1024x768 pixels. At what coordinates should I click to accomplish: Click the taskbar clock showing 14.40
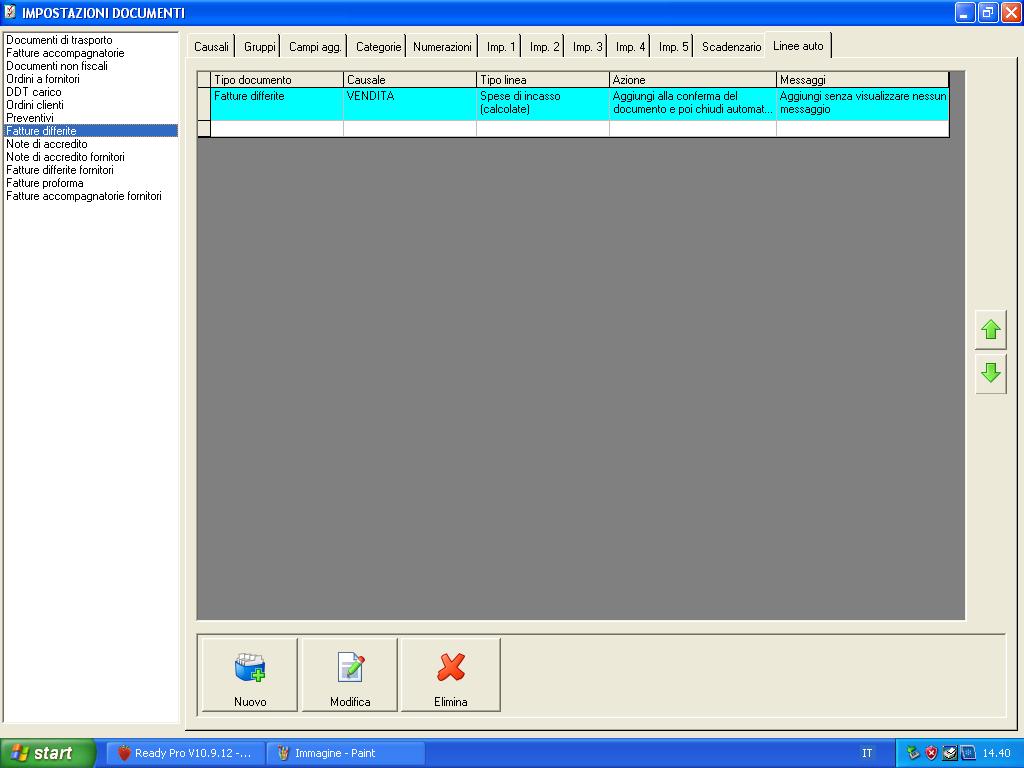(997, 753)
